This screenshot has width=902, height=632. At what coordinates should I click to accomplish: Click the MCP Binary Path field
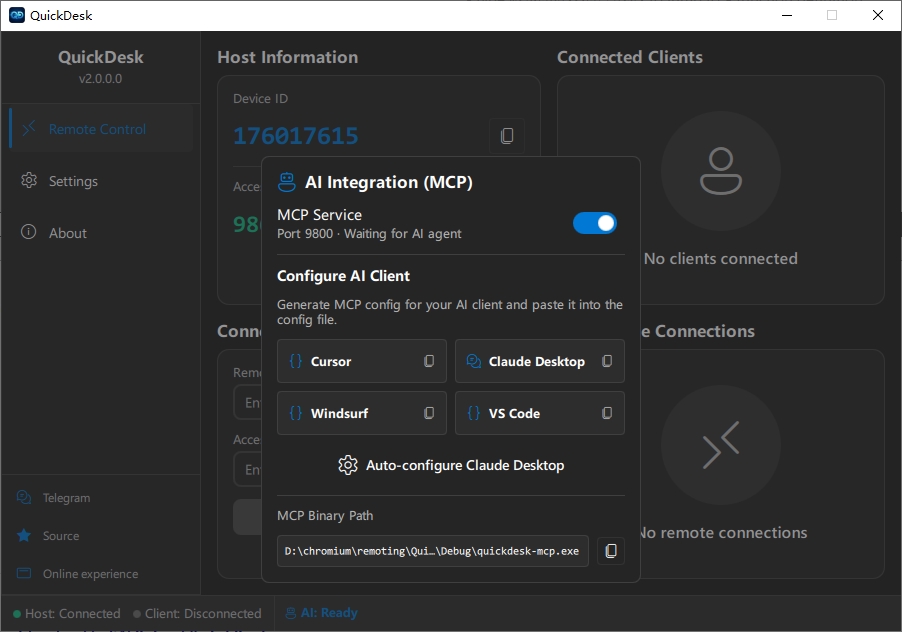(x=432, y=551)
